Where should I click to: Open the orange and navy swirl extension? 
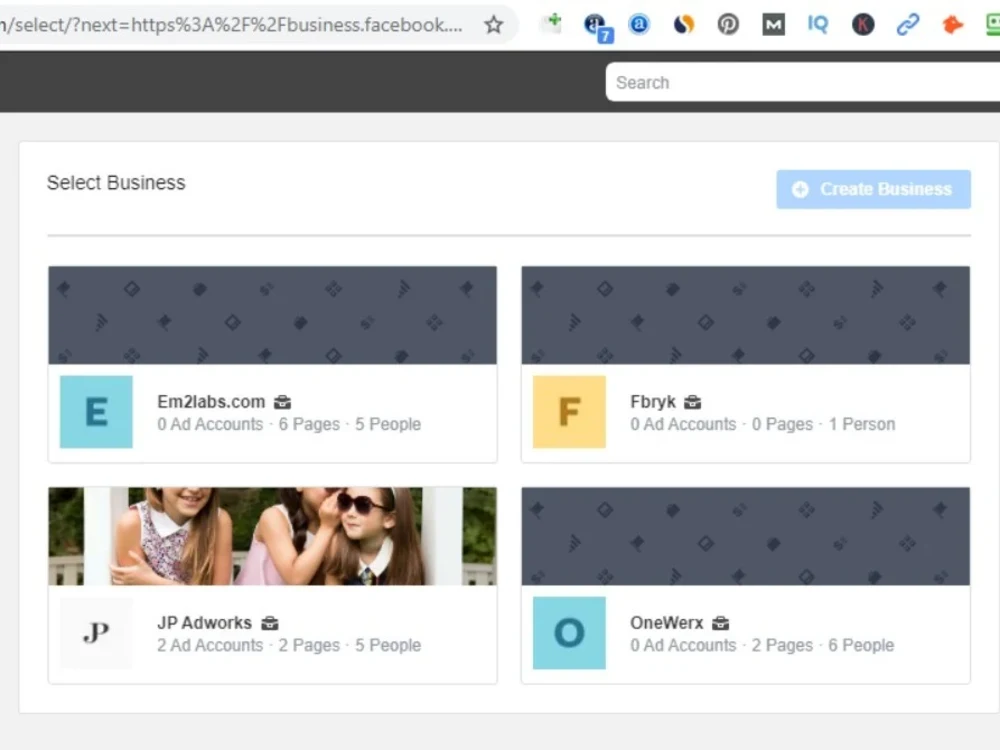tap(684, 25)
